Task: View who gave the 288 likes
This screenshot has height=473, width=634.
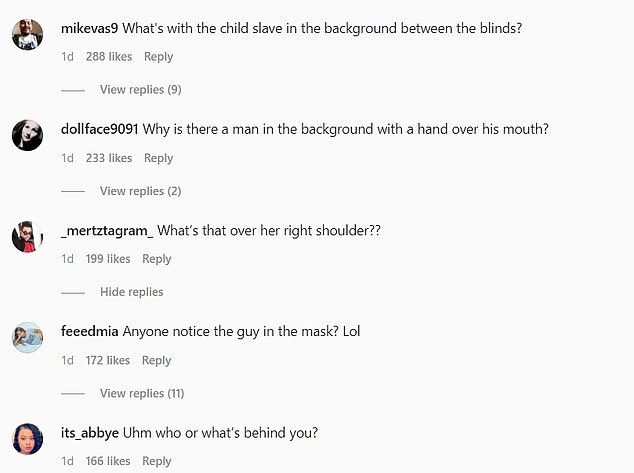Action: coord(109,57)
